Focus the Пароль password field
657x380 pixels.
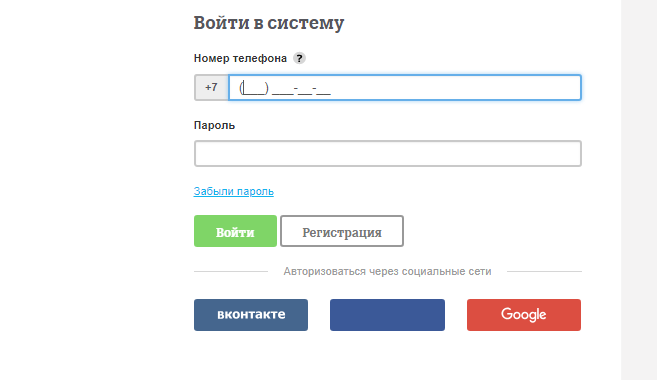388,153
